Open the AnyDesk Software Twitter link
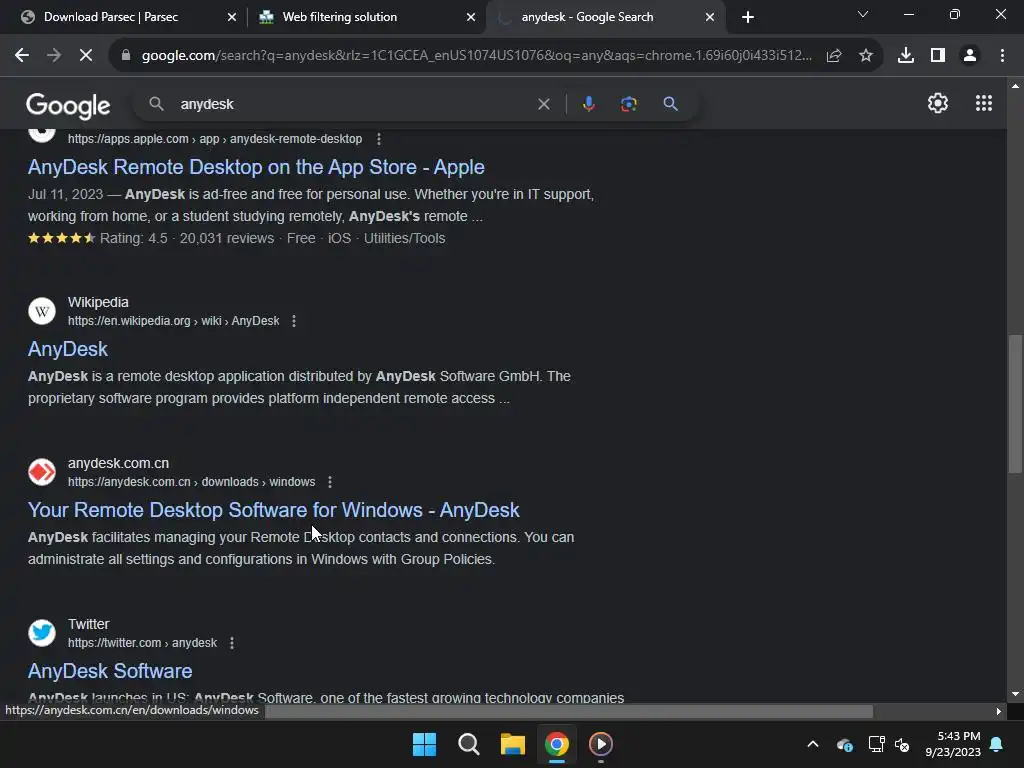 pyautogui.click(x=110, y=671)
